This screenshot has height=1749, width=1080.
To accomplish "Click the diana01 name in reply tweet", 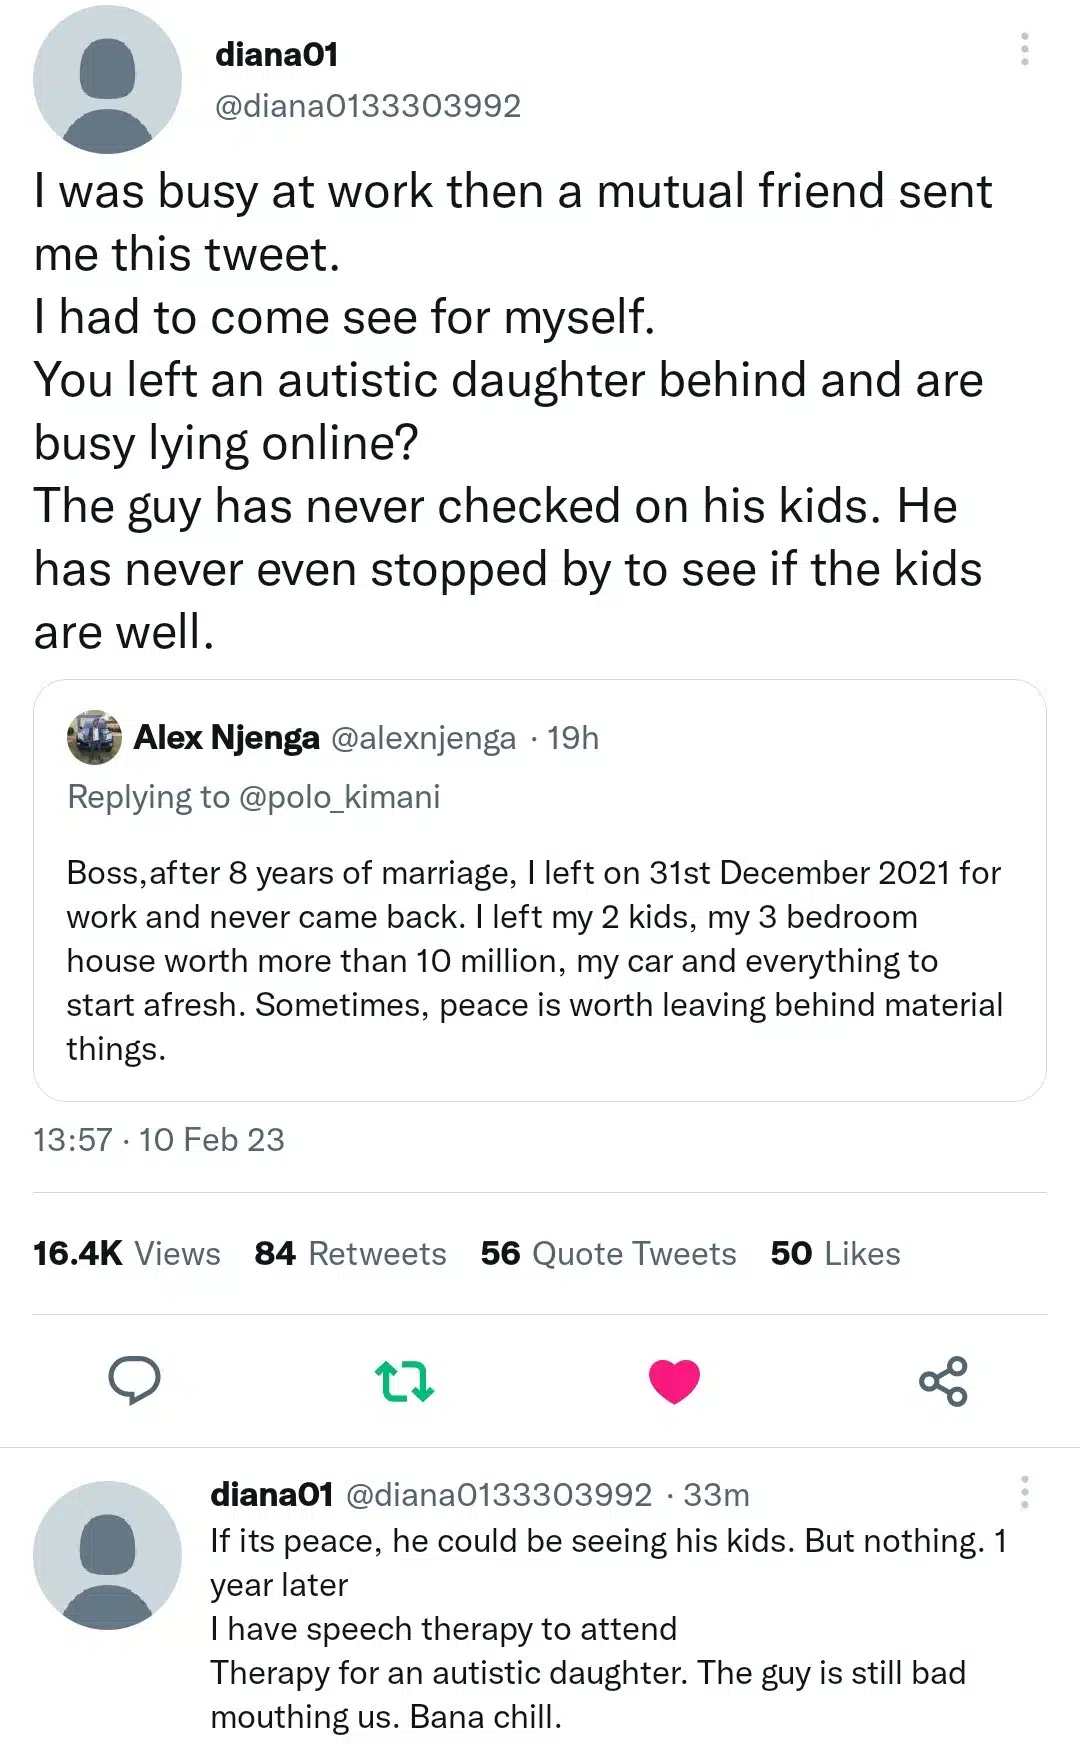I will [271, 1495].
